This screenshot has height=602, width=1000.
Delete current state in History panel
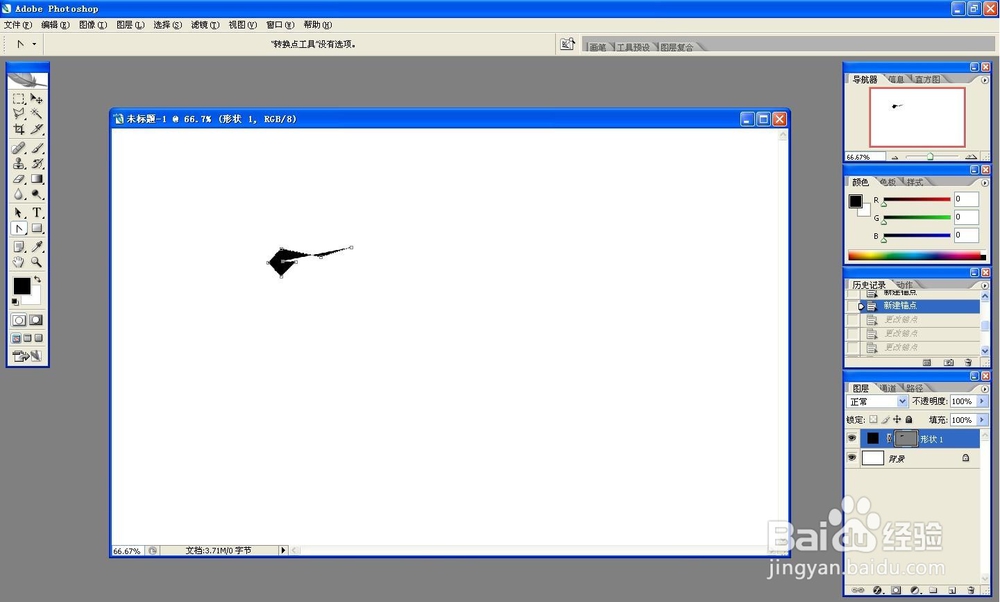969,362
